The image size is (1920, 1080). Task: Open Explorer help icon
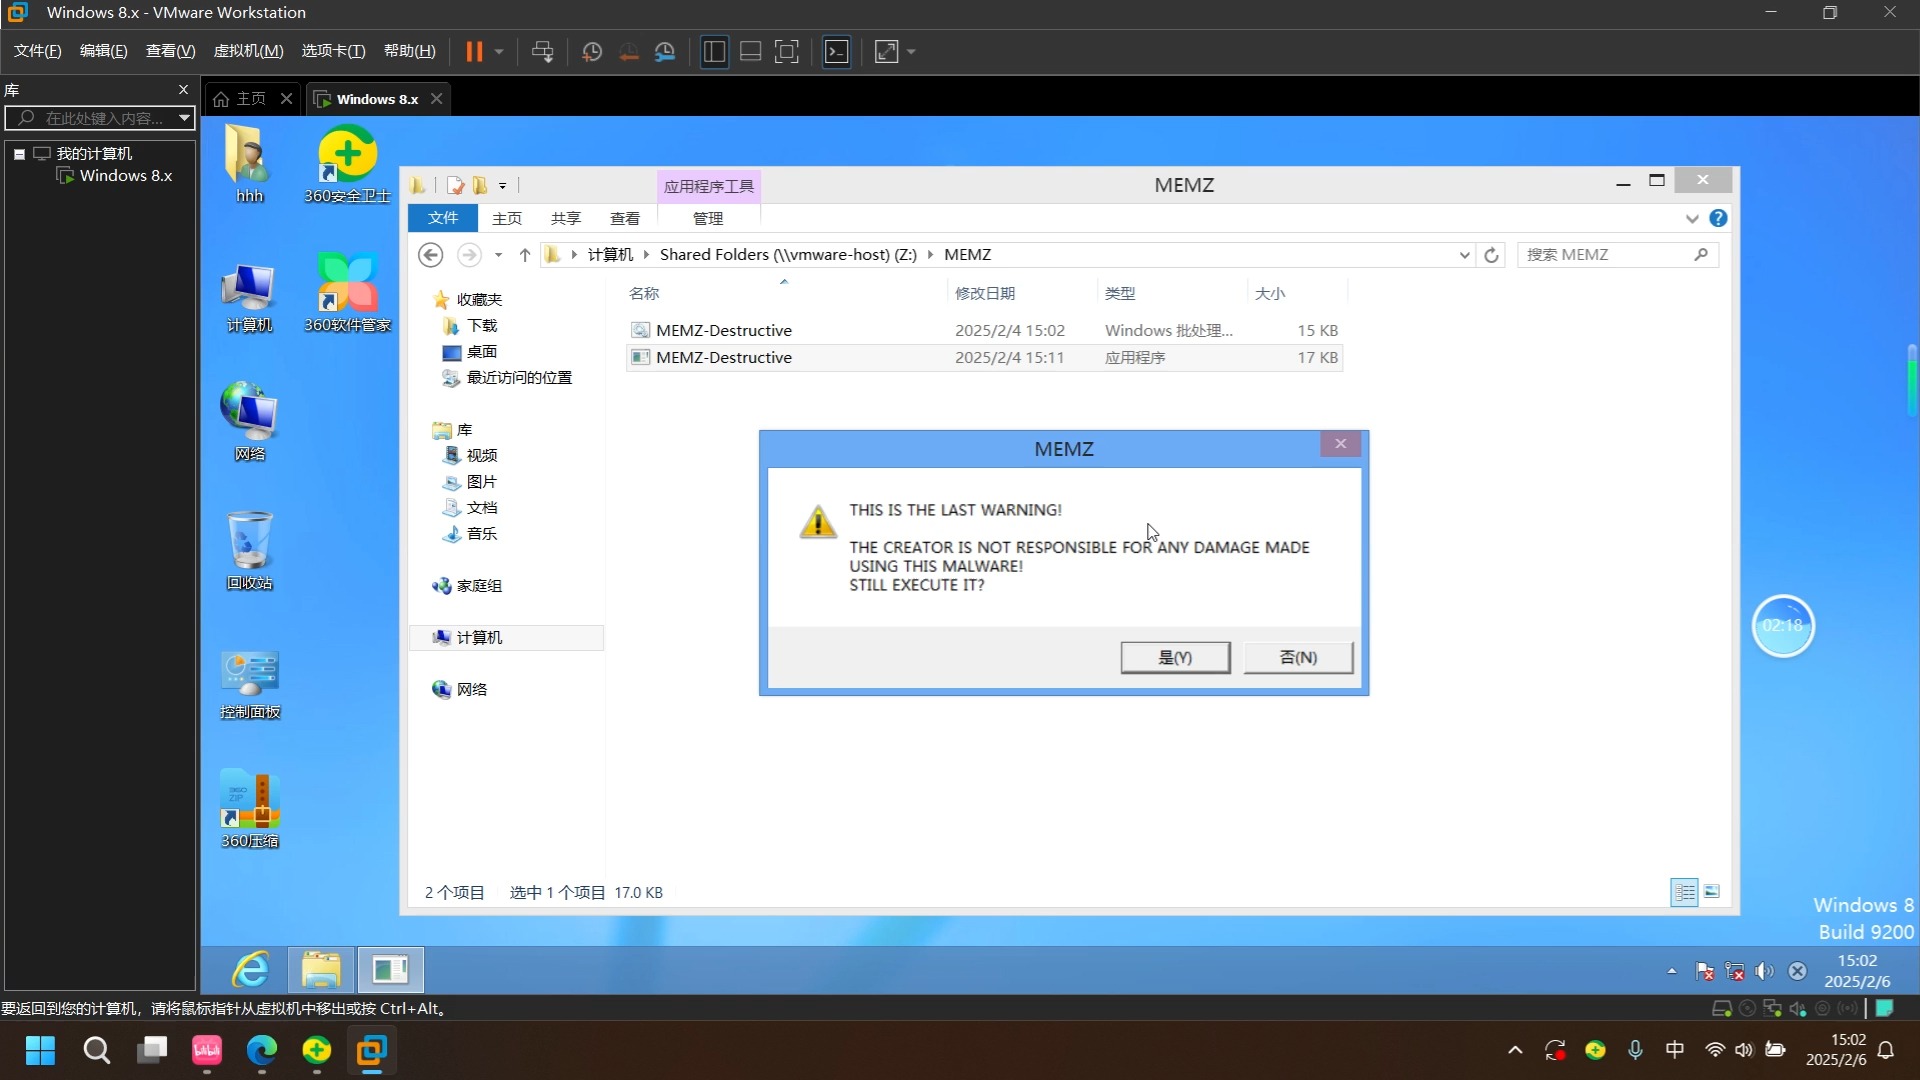[1718, 218]
